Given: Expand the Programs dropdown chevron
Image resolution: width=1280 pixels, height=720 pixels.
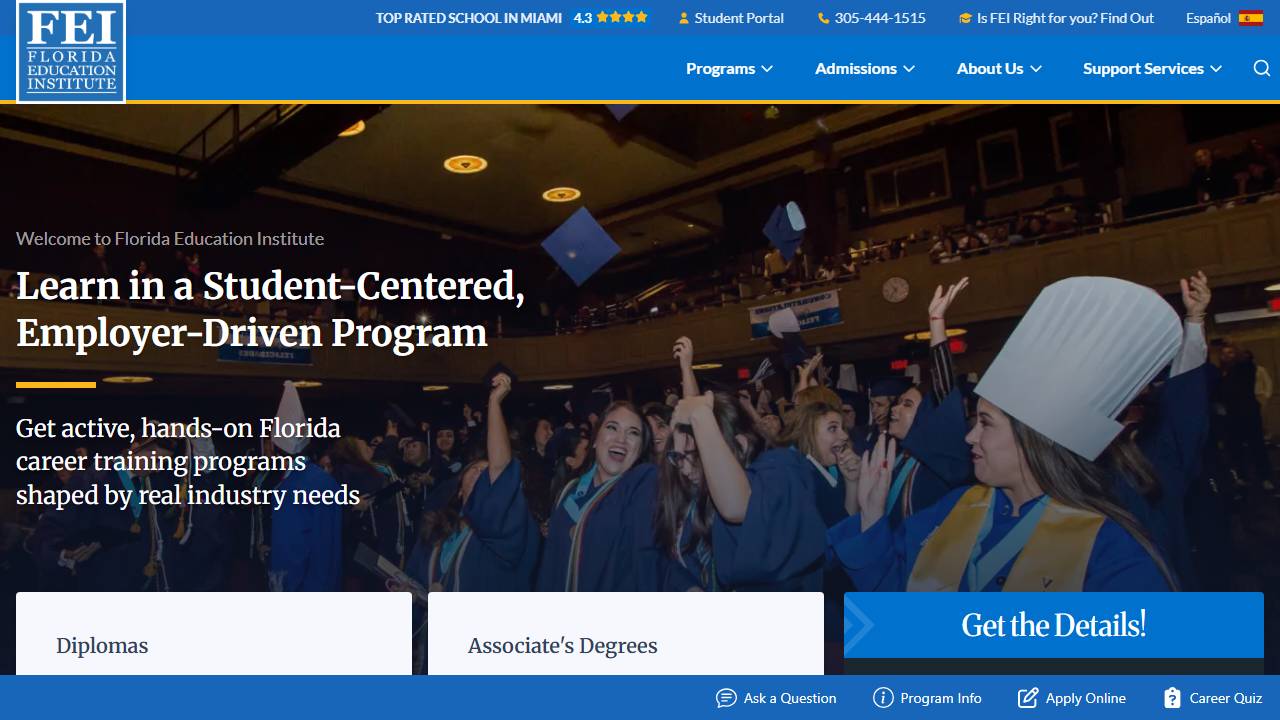Looking at the screenshot, I should [767, 69].
